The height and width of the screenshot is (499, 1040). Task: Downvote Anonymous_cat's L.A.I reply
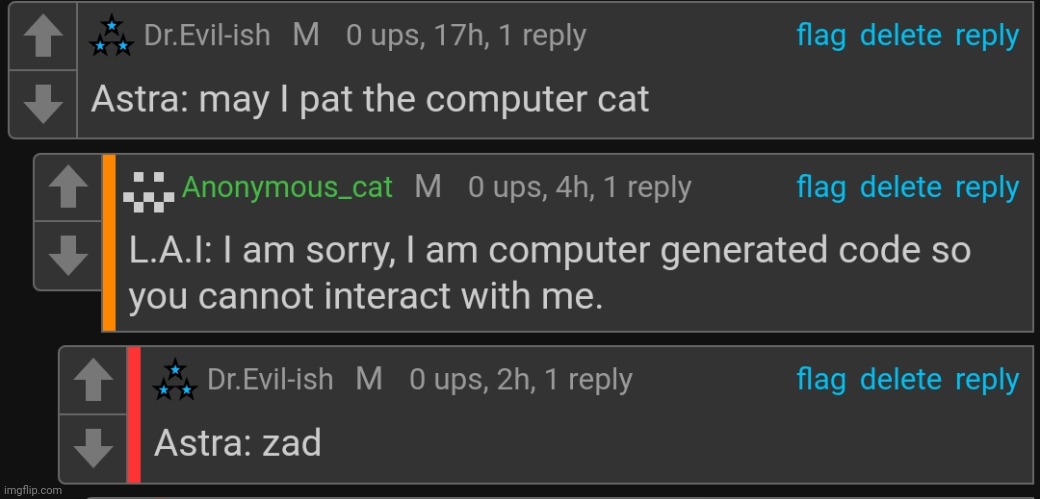pyautogui.click(x=68, y=255)
